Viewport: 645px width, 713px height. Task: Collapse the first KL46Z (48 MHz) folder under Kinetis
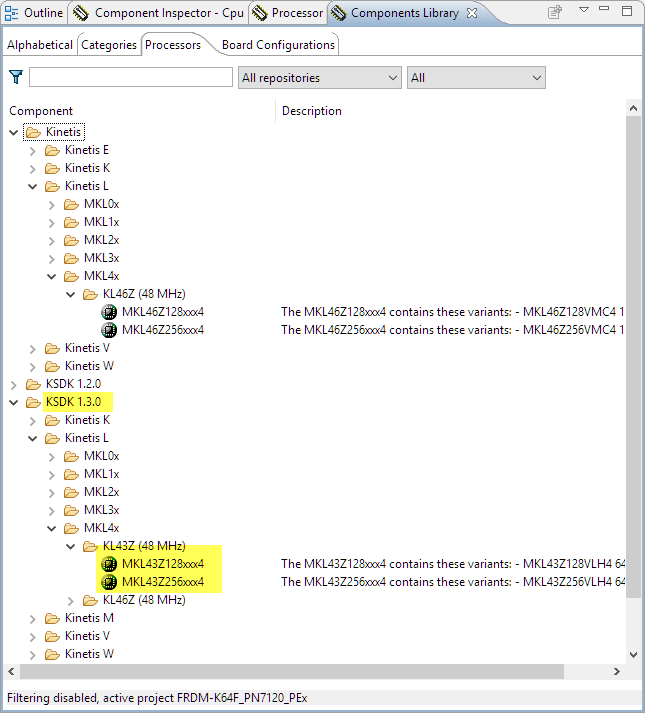point(71,295)
